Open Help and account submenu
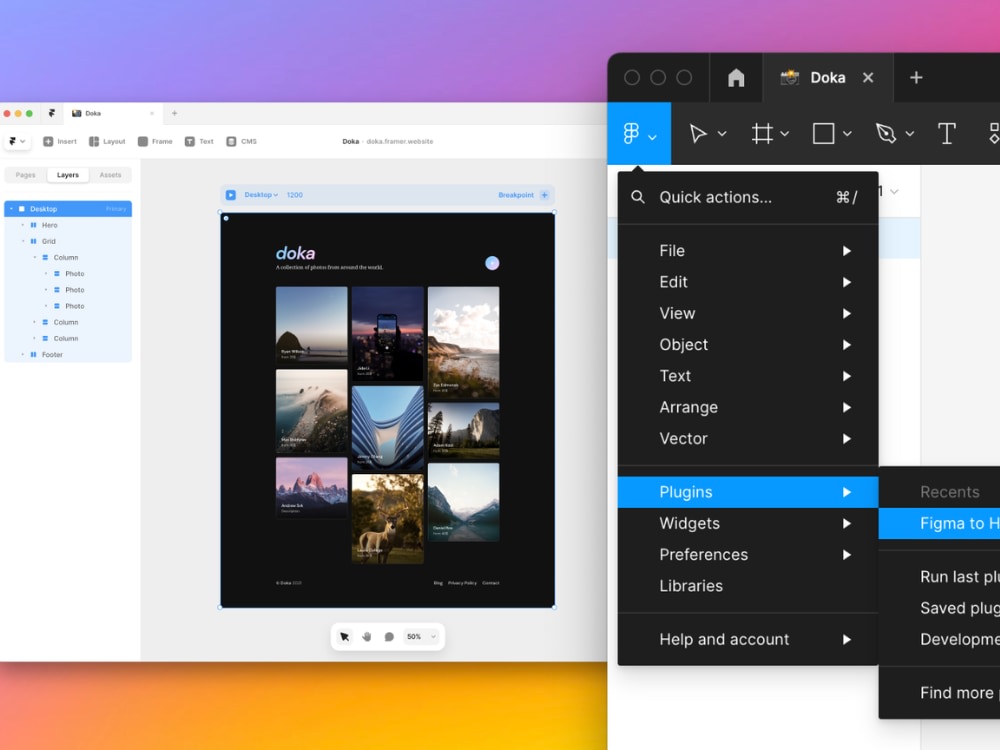The width and height of the screenshot is (1000, 750). 747,639
